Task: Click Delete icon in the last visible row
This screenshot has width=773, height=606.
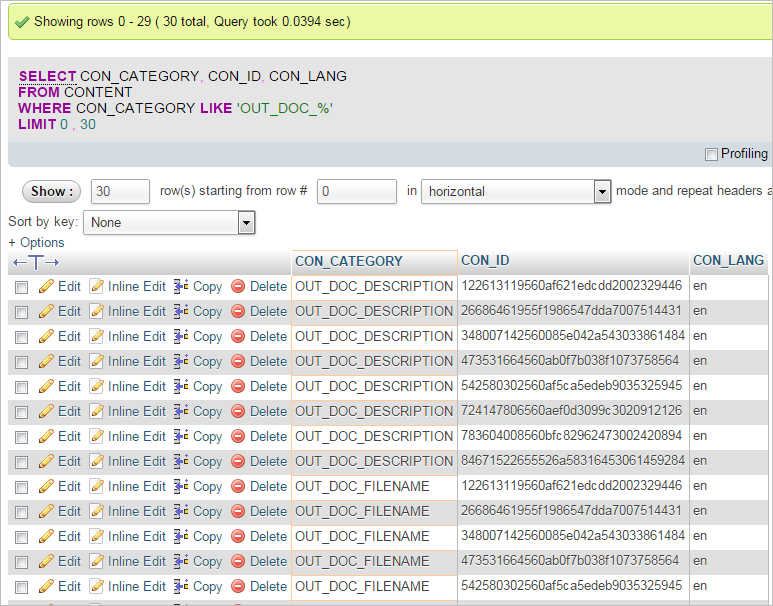Action: pyautogui.click(x=238, y=586)
